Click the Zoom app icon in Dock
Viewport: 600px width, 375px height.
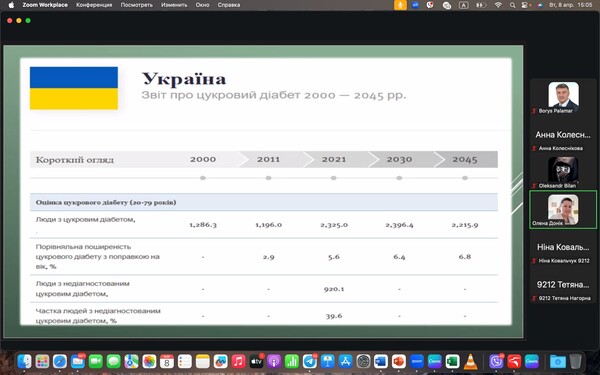pyautogui.click(x=417, y=361)
